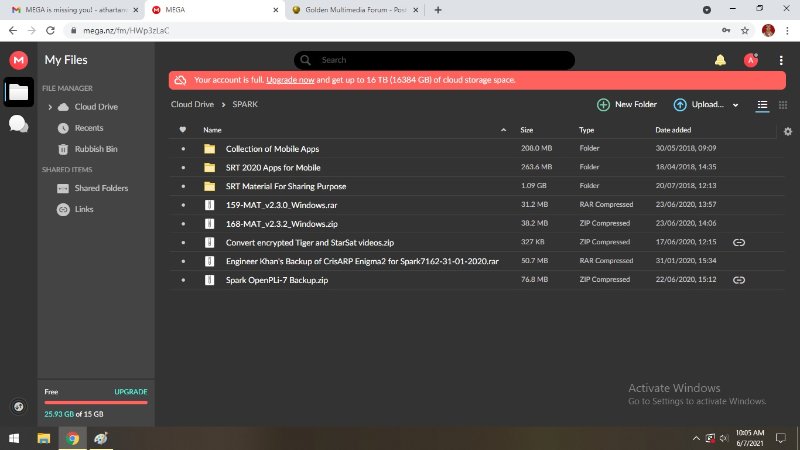Viewport: 800px width, 450px height.
Task: Reload the page
Action: pyautogui.click(x=50, y=31)
